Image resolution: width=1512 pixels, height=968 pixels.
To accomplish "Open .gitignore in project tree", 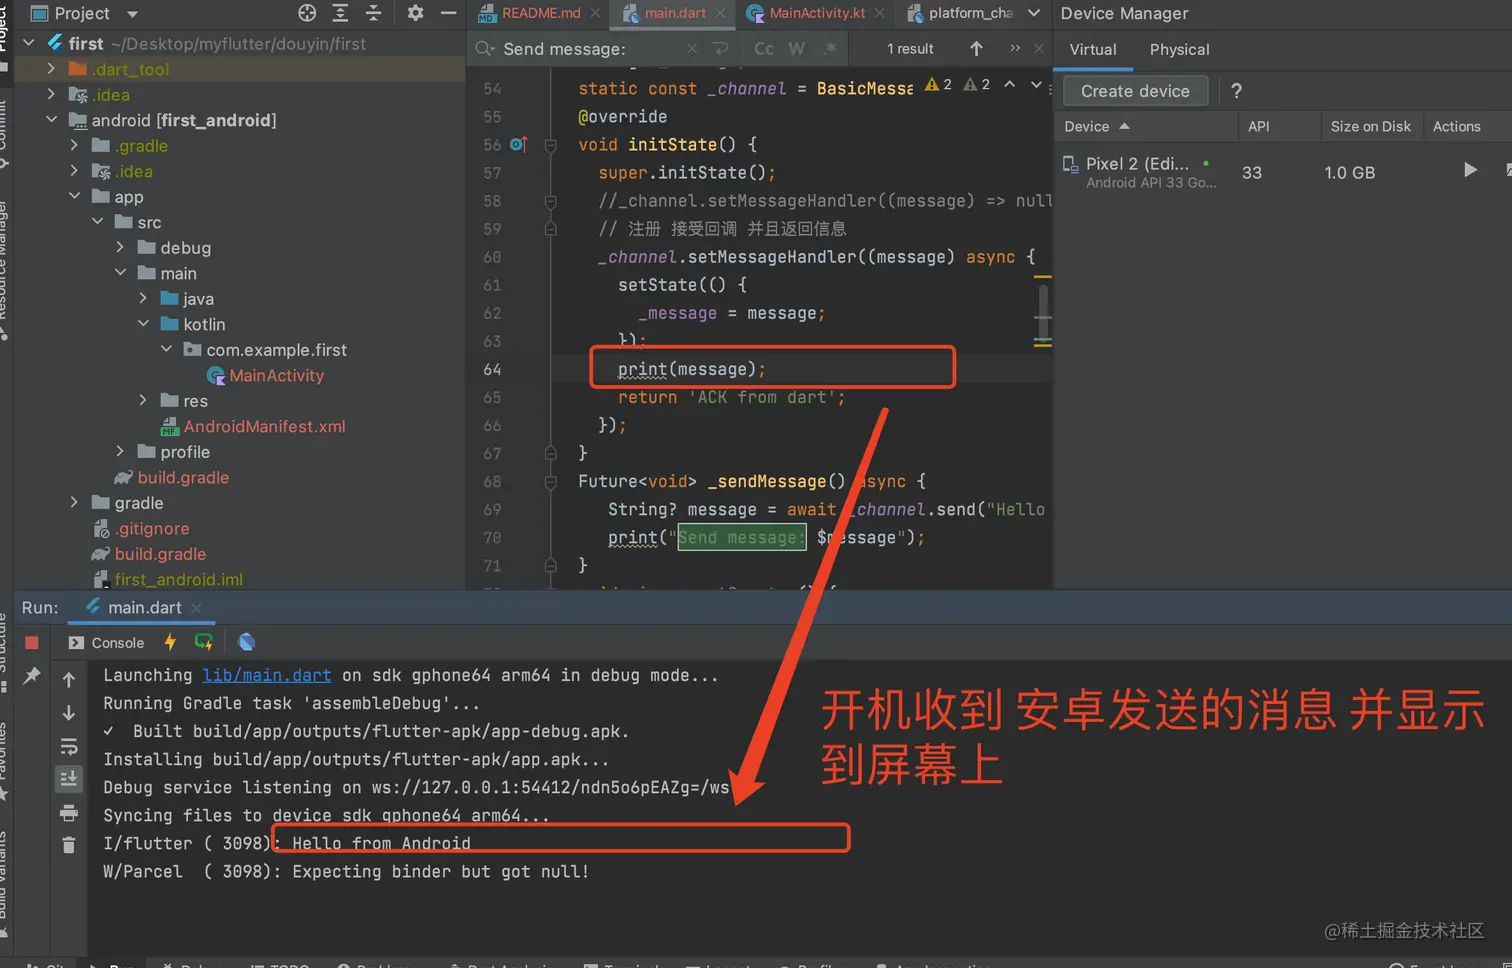I will click(151, 528).
